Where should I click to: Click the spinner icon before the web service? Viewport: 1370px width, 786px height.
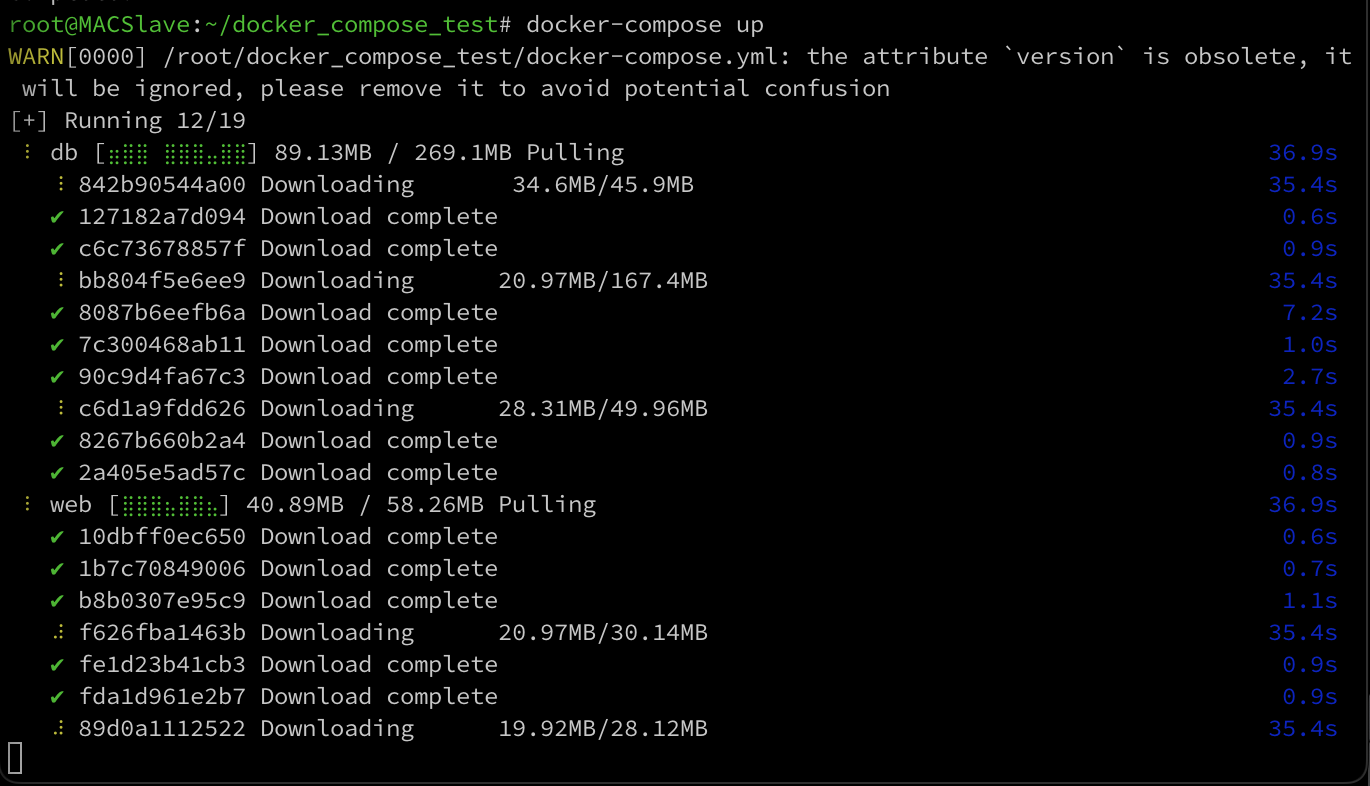coord(26,505)
